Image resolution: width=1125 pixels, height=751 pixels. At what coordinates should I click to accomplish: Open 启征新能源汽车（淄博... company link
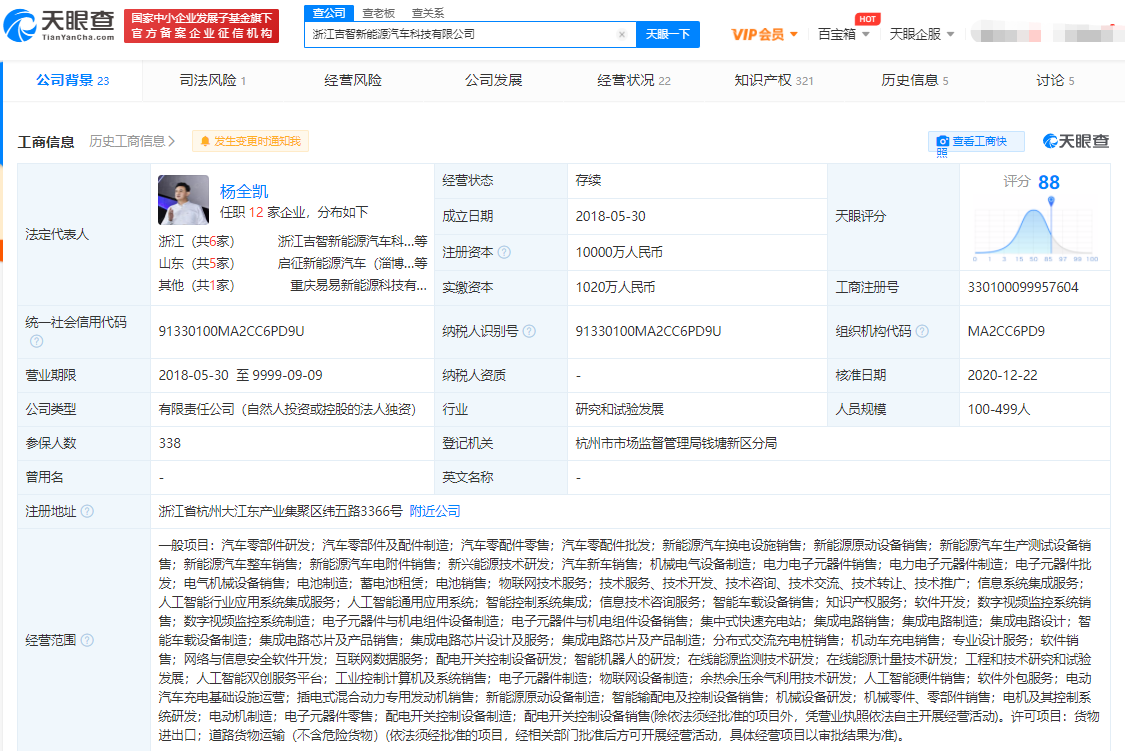point(352,263)
